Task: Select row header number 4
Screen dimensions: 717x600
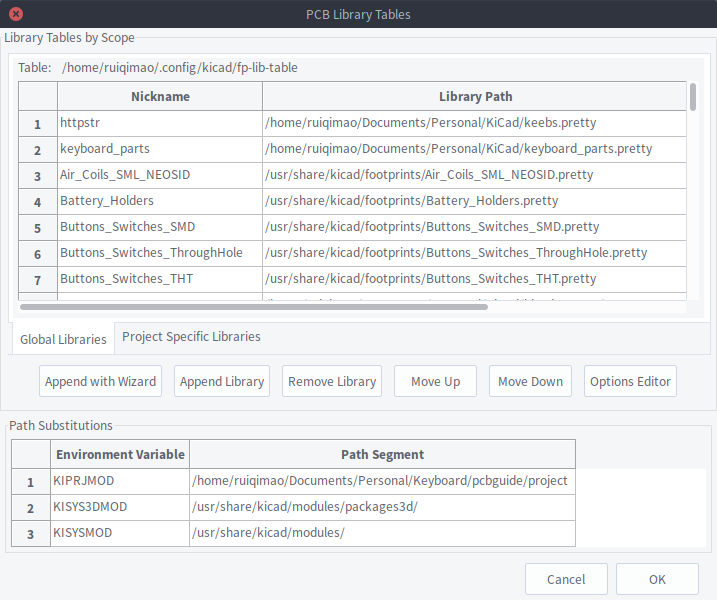Action: [38, 202]
